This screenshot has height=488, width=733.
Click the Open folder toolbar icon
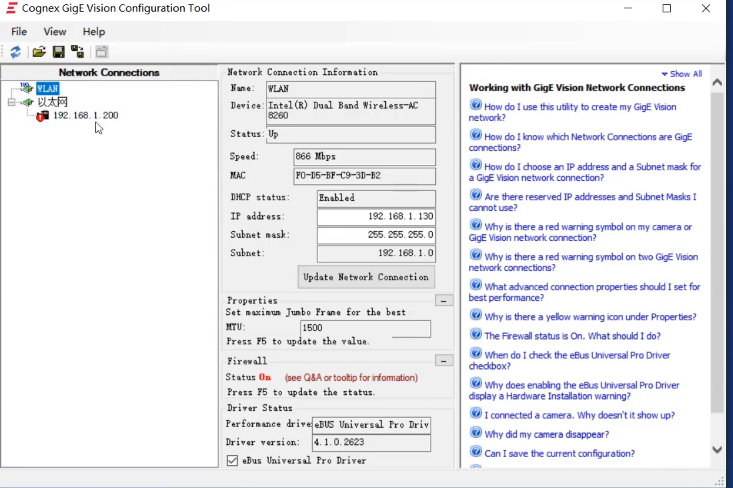[39, 52]
